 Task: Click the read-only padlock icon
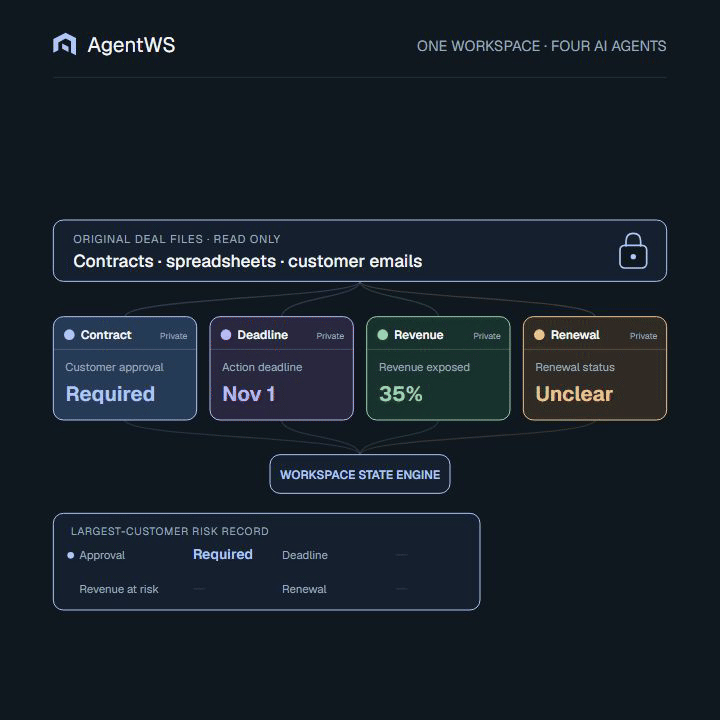tap(633, 251)
